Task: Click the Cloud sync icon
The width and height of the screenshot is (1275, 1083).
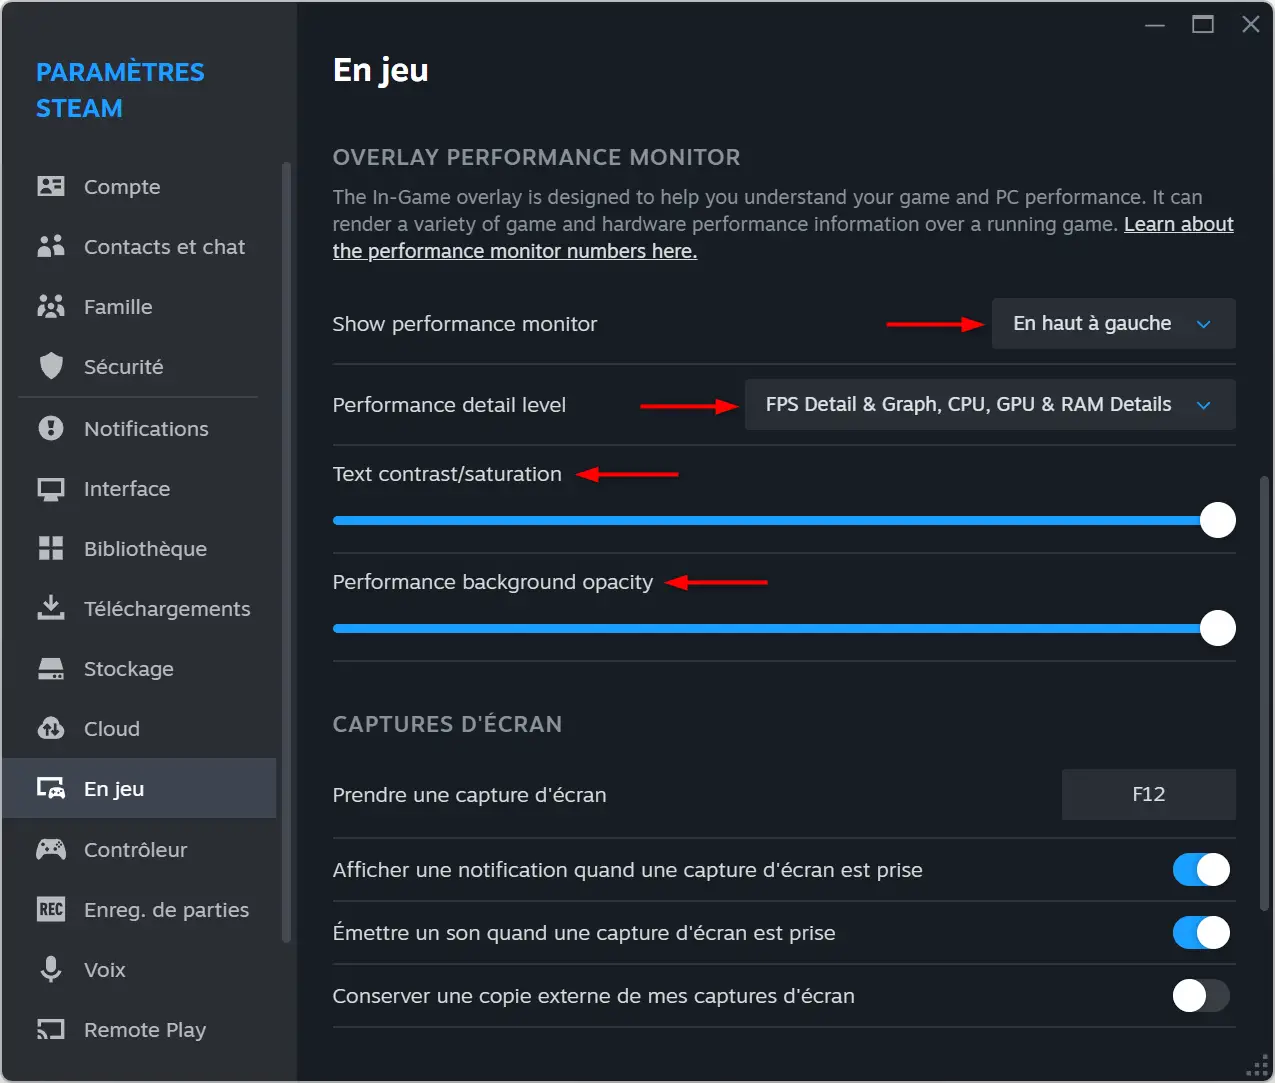Action: point(51,728)
